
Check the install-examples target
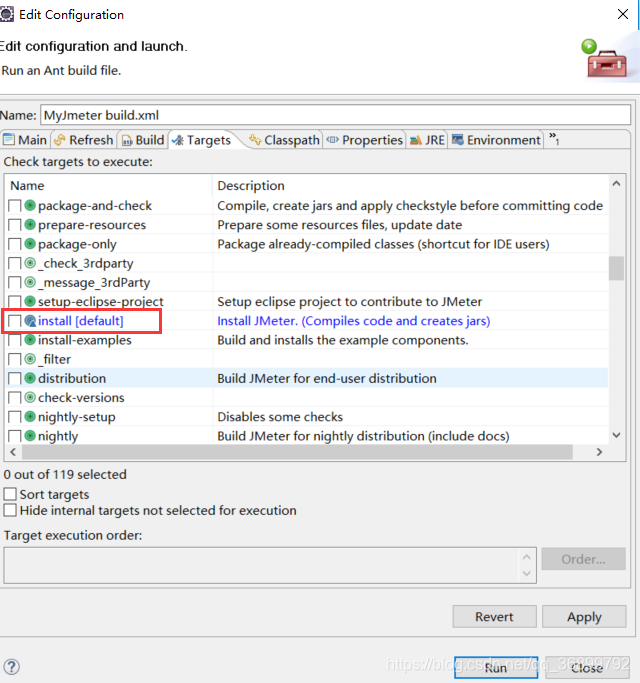15,340
